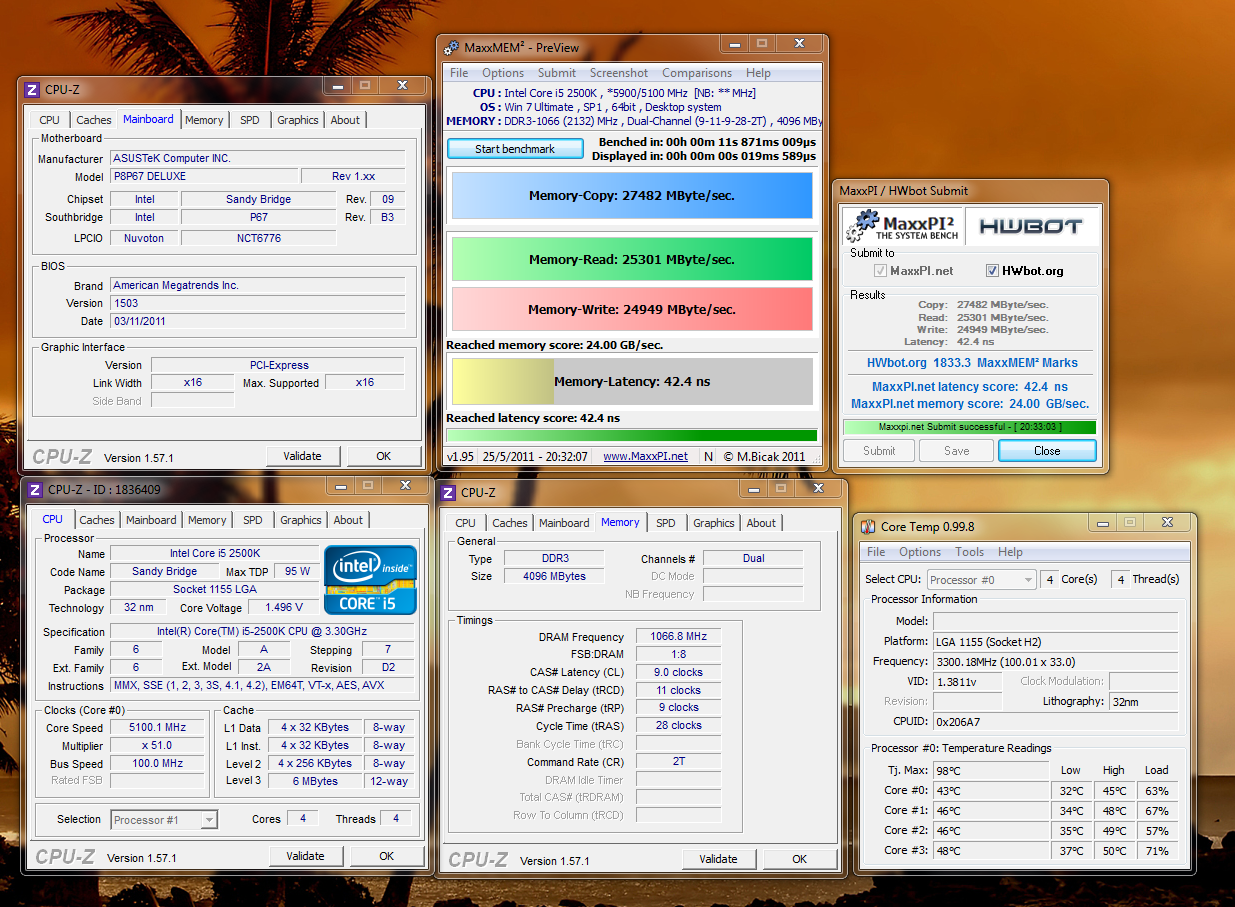Switch to the Caches tab in the CPU-Z mainboard window

click(x=94, y=120)
